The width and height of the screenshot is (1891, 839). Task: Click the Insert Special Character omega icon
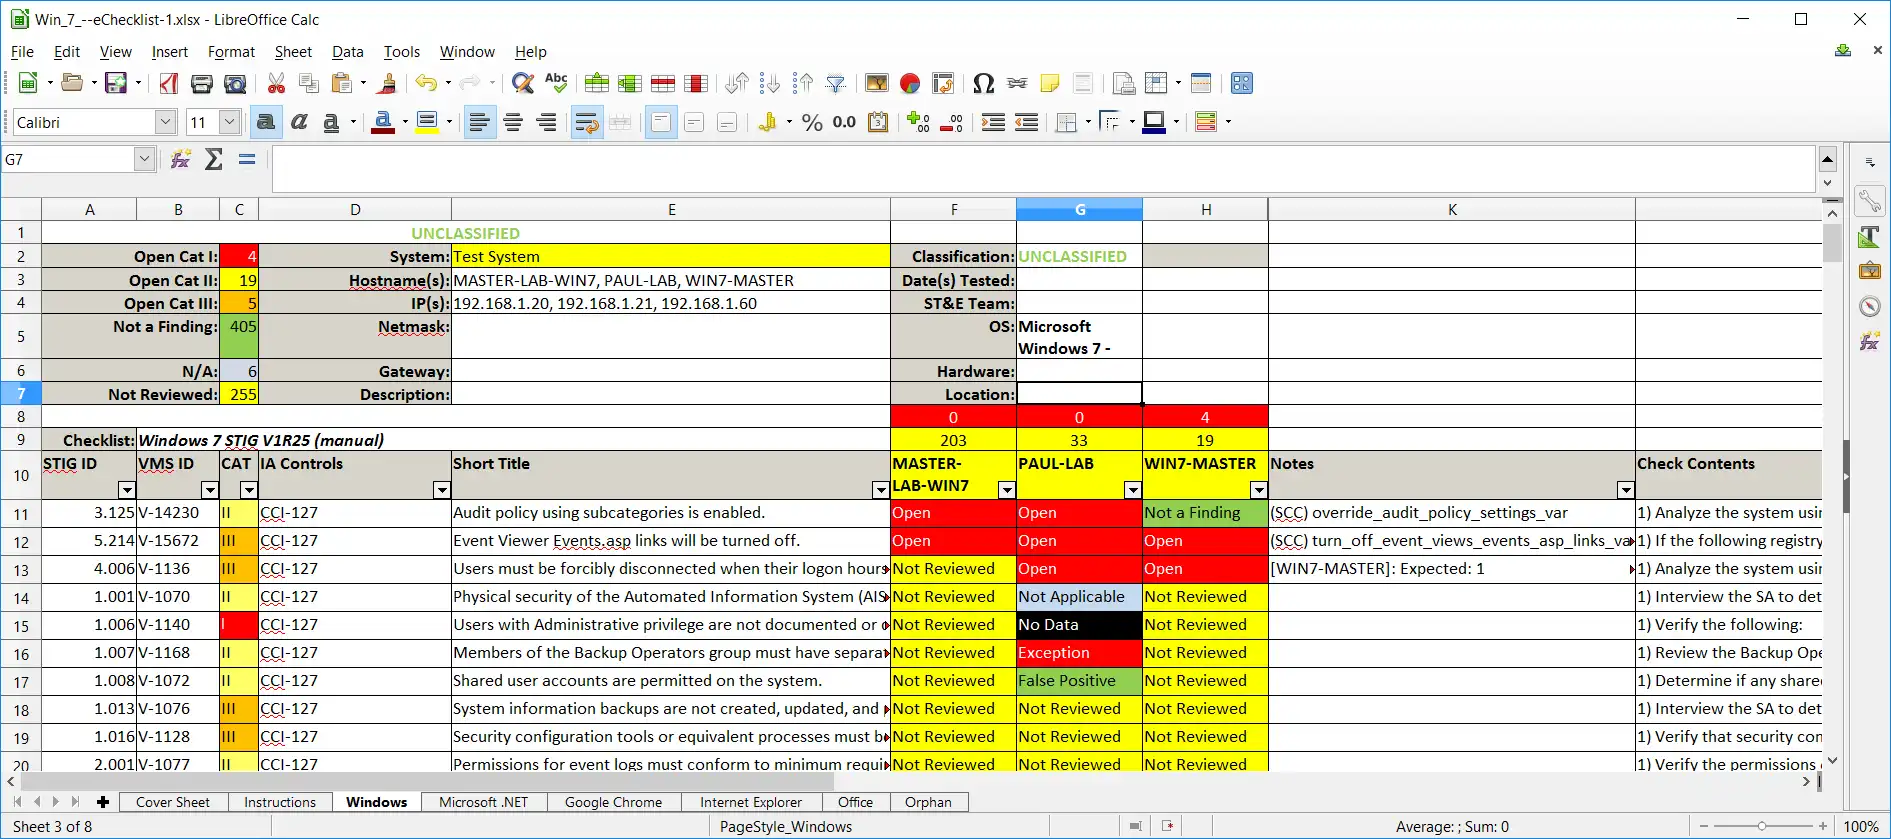coord(983,84)
